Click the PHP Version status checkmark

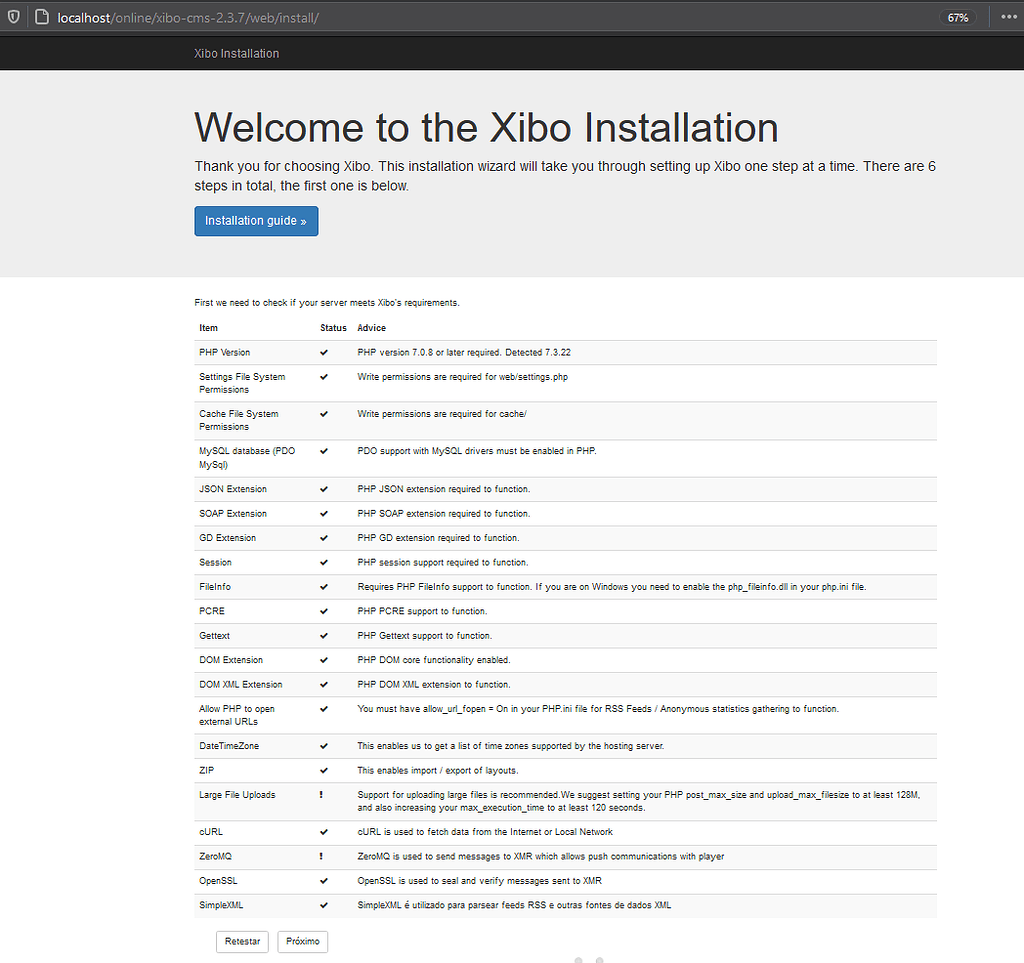[x=324, y=352]
